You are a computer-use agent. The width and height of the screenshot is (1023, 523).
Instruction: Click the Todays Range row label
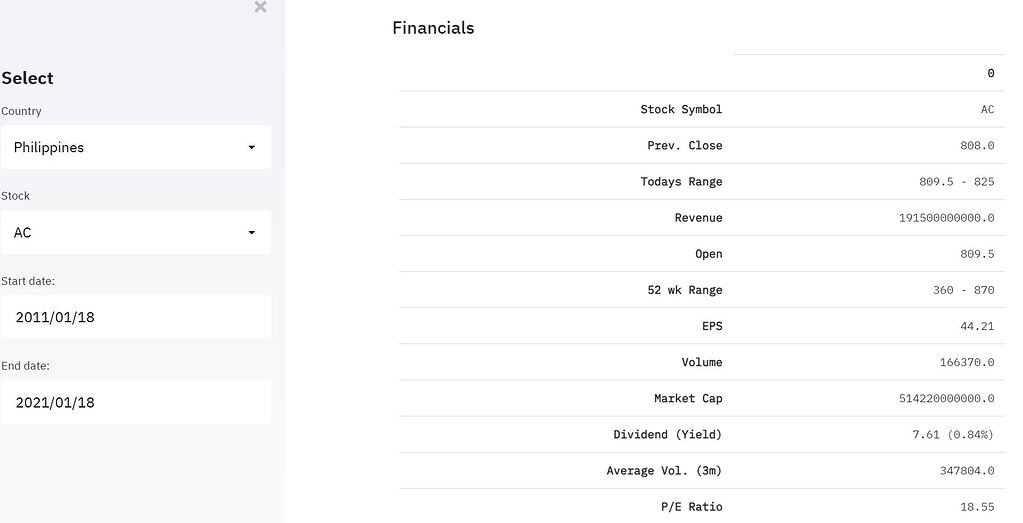coord(681,181)
